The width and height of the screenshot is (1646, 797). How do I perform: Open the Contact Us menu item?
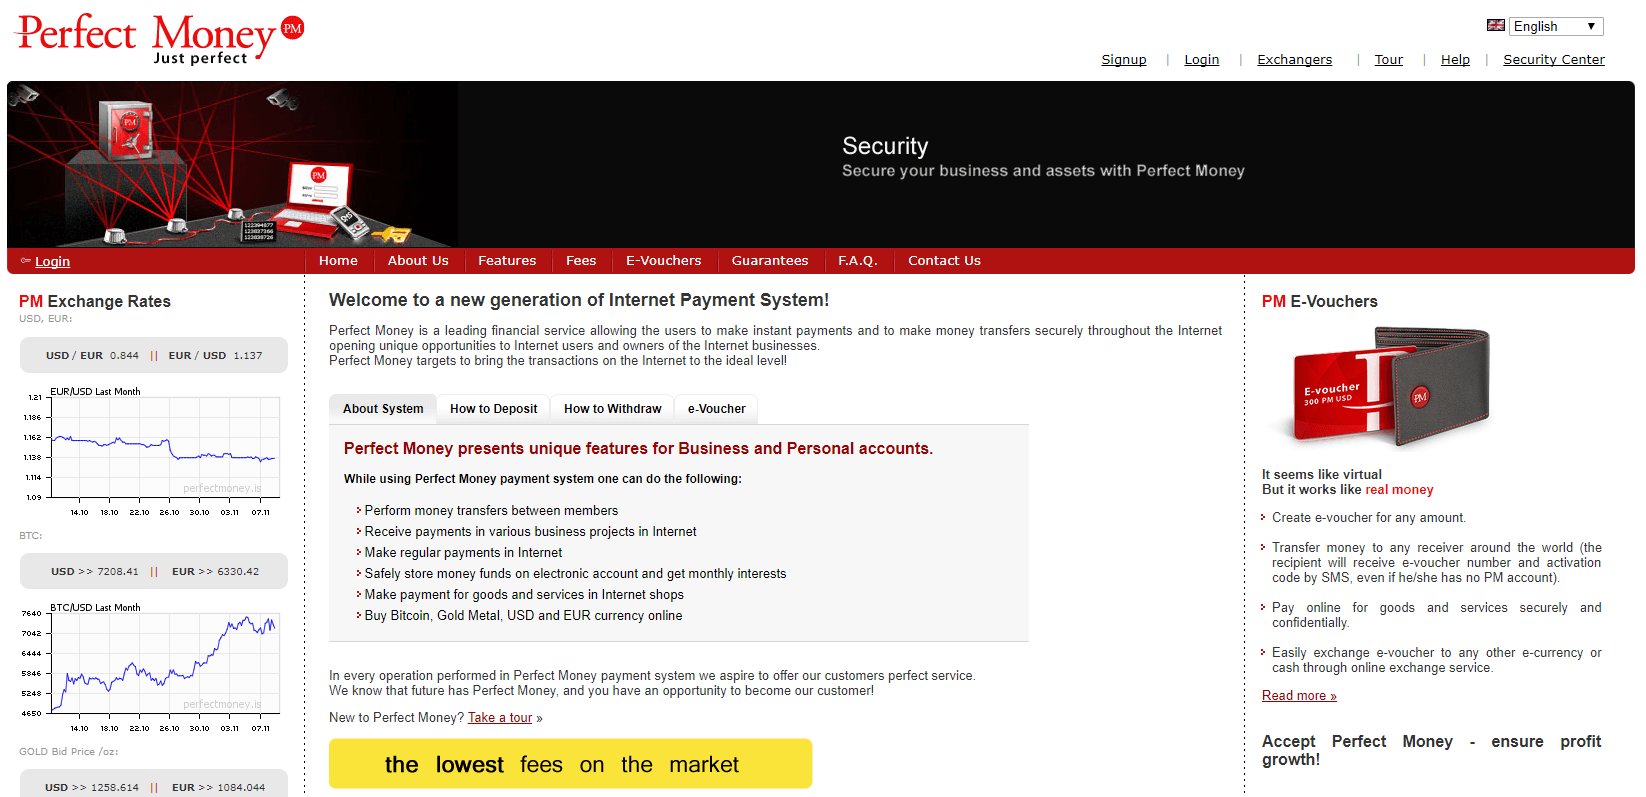point(944,261)
